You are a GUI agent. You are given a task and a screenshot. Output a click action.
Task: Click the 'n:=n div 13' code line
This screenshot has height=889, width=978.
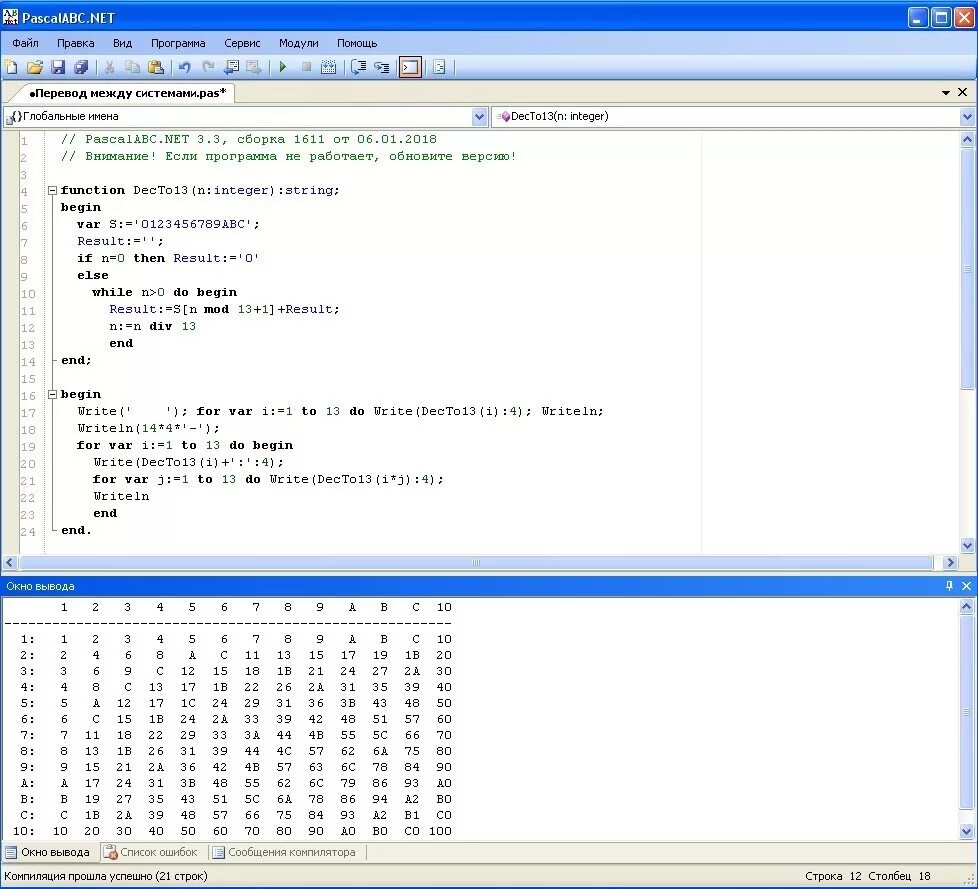pos(152,326)
